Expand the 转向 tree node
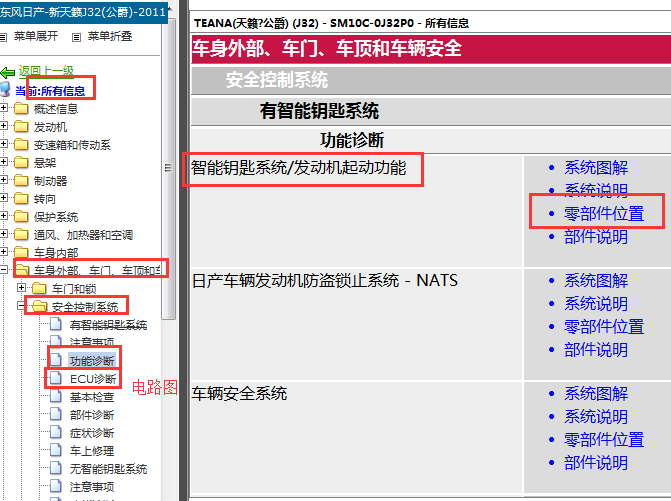671x501 pixels. point(3,197)
